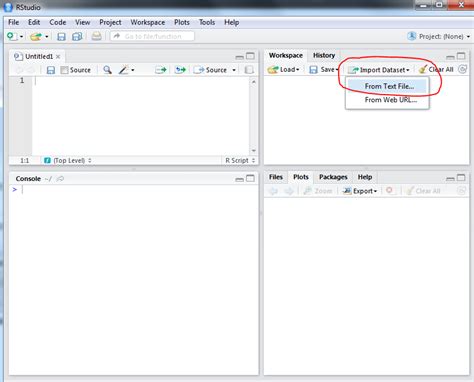
Task: Click the previous plot arrow icon
Action: pos(274,191)
